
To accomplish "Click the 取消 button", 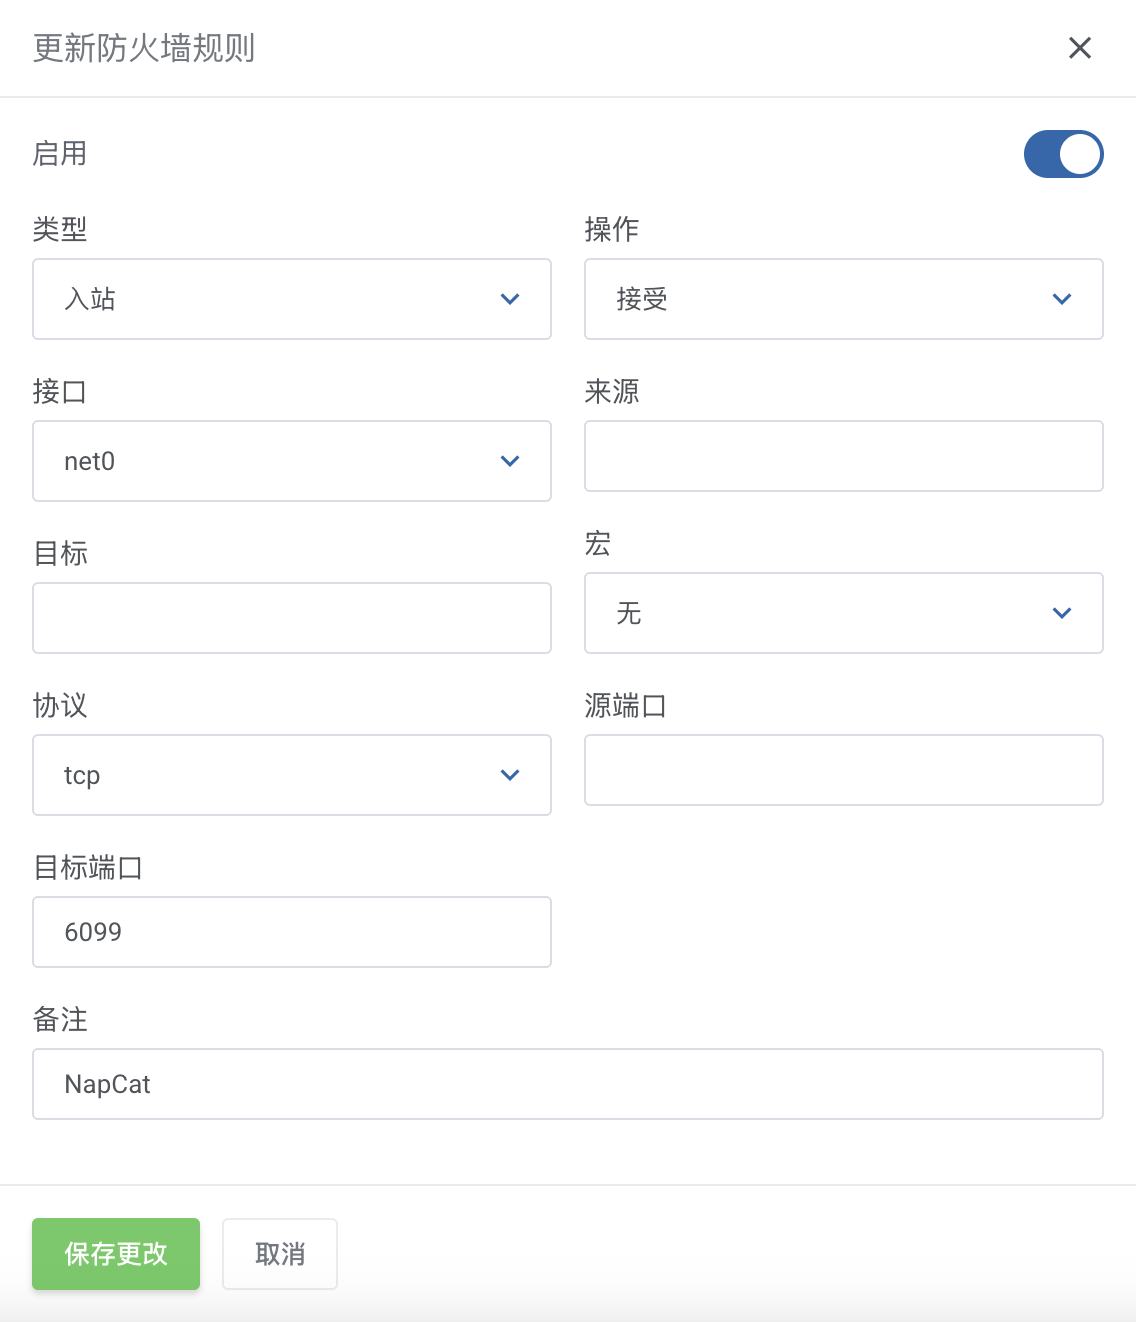I will click(x=279, y=1253).
